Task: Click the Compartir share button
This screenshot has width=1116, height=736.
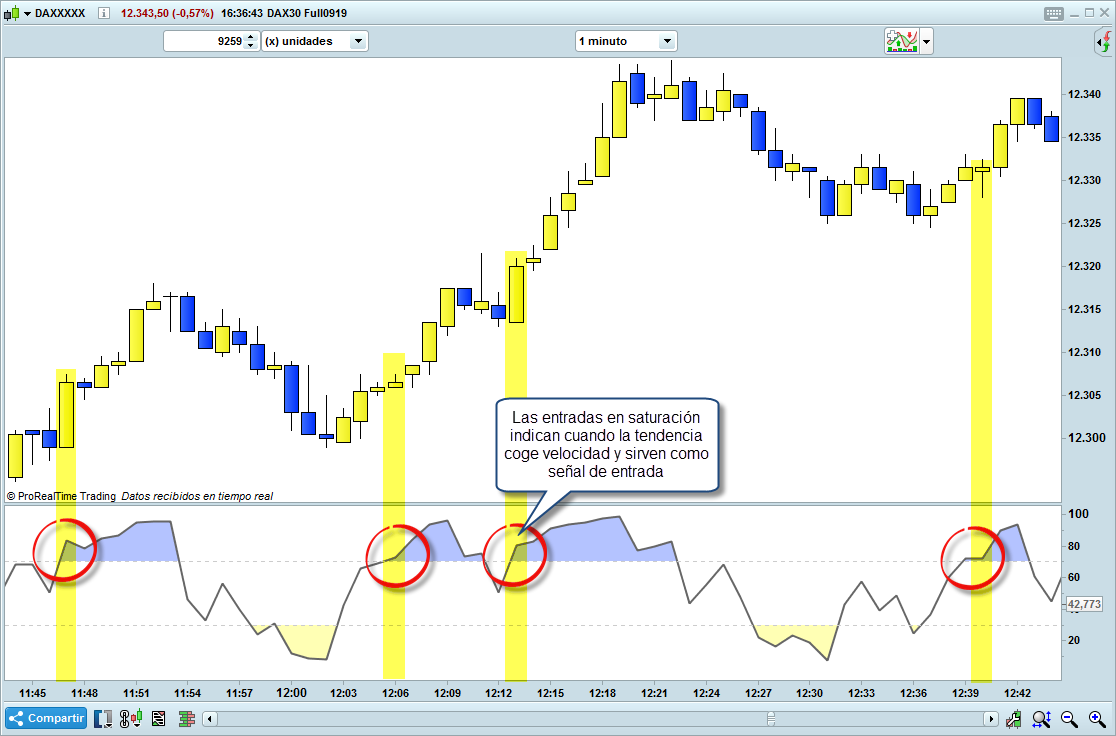Action: [46, 718]
